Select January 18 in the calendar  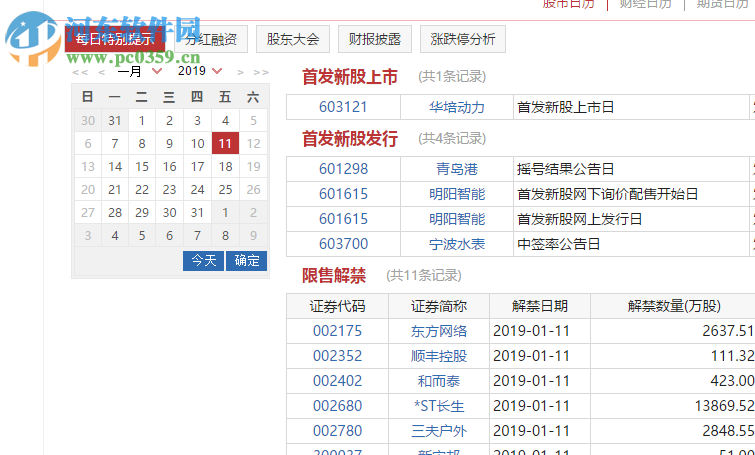(x=225, y=167)
